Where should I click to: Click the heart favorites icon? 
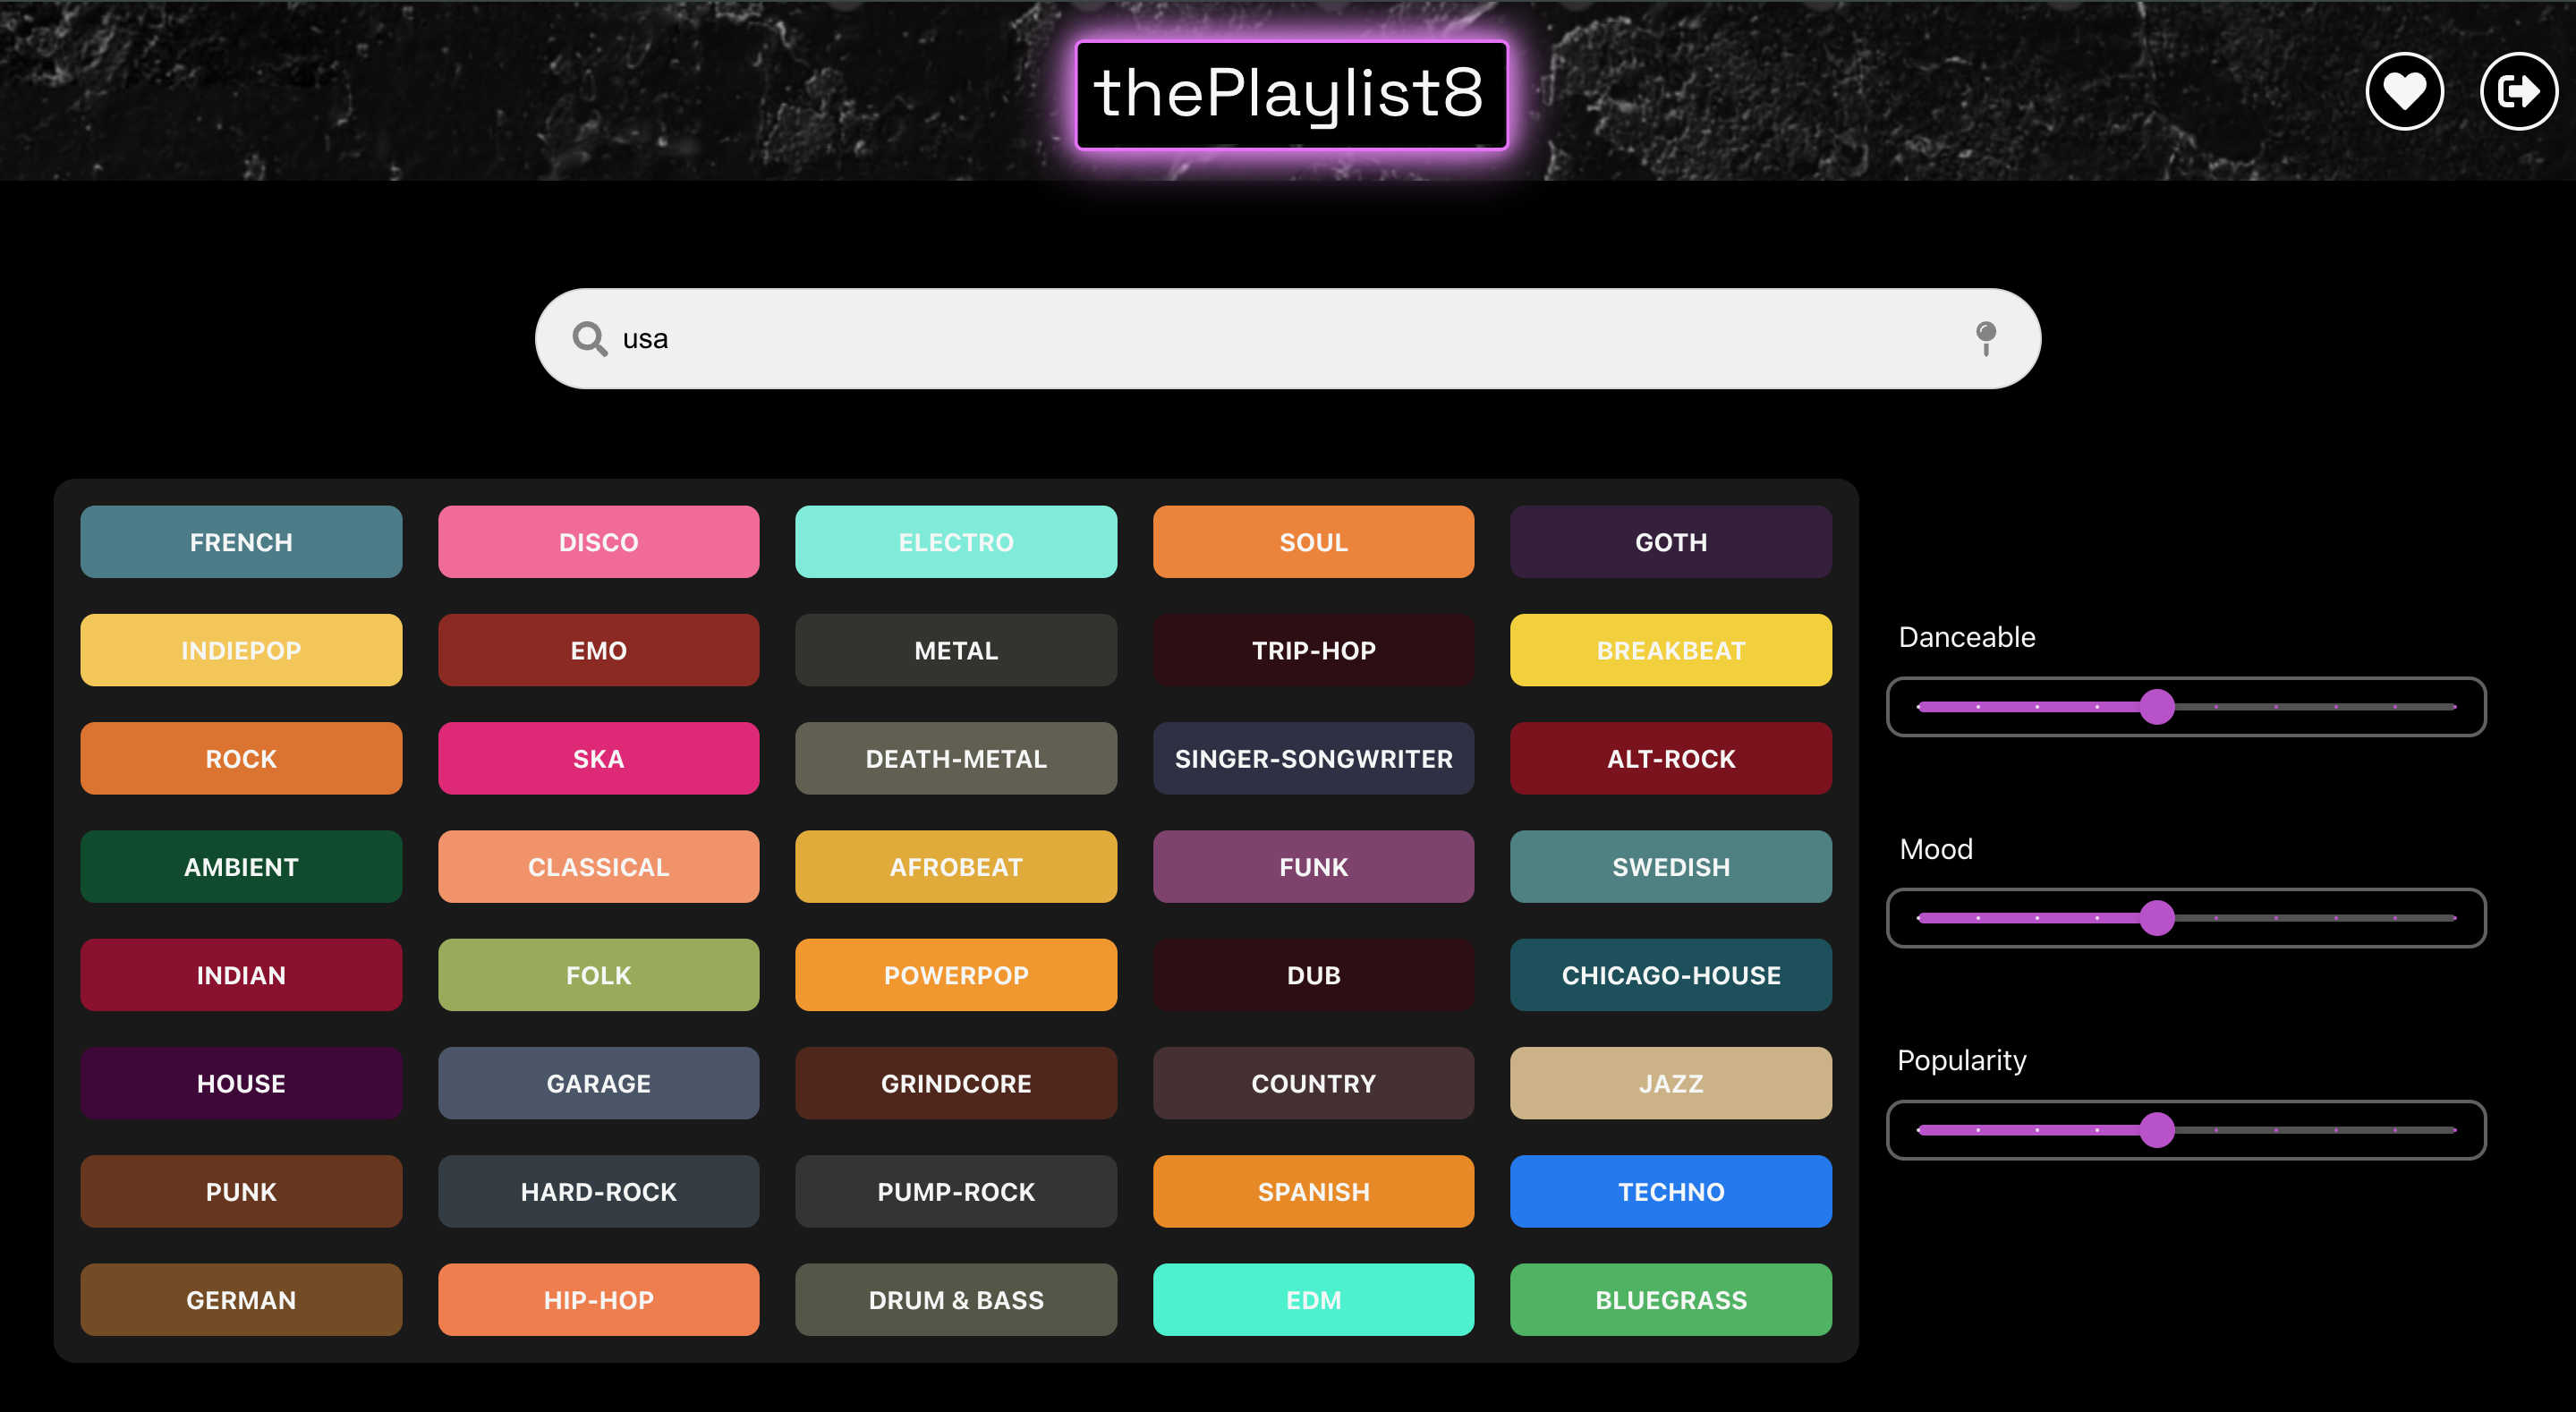pos(2404,92)
